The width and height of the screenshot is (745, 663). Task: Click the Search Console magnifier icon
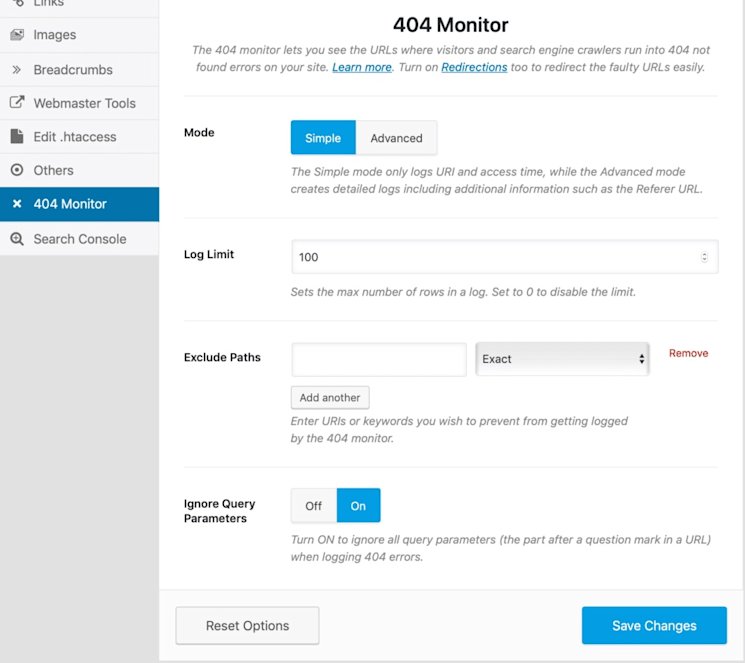tap(17, 239)
